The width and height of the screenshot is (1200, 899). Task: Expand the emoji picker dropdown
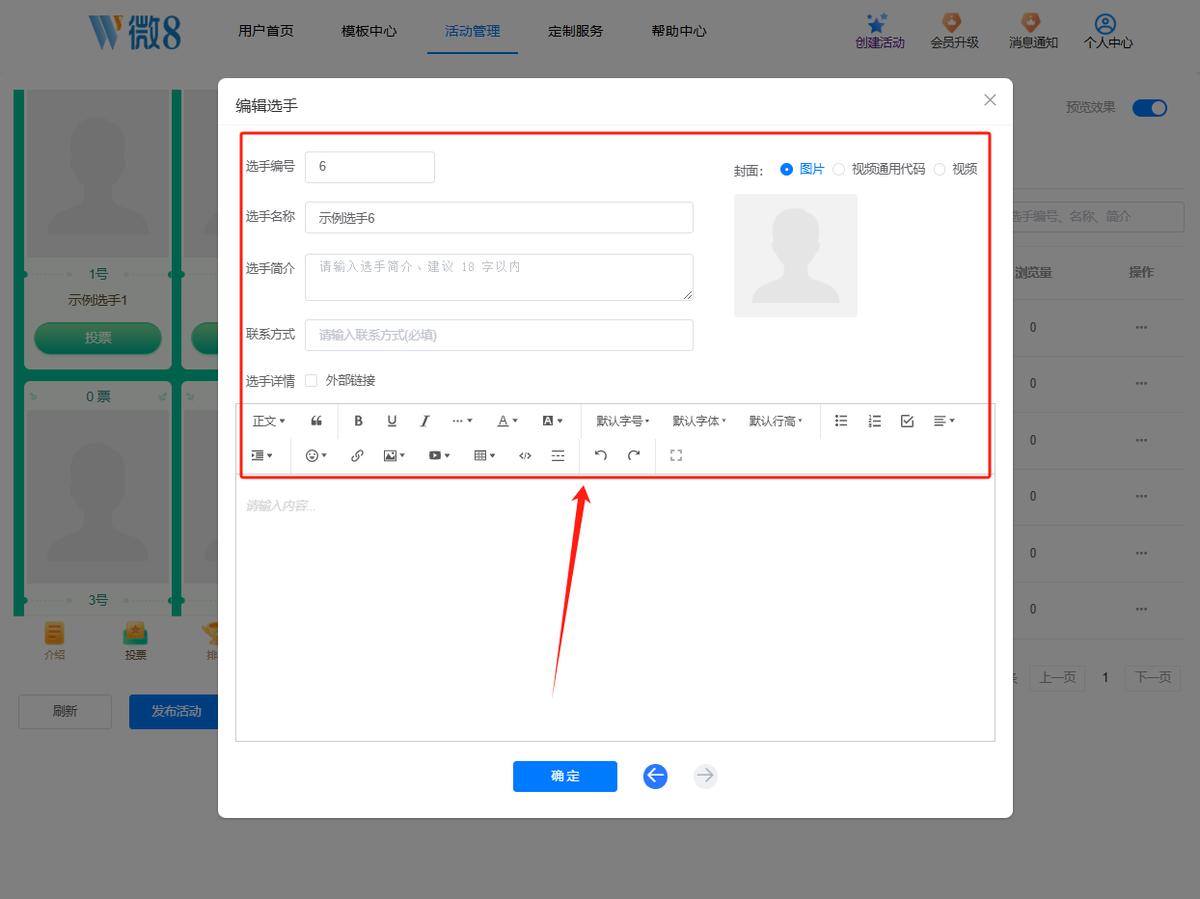click(x=317, y=455)
